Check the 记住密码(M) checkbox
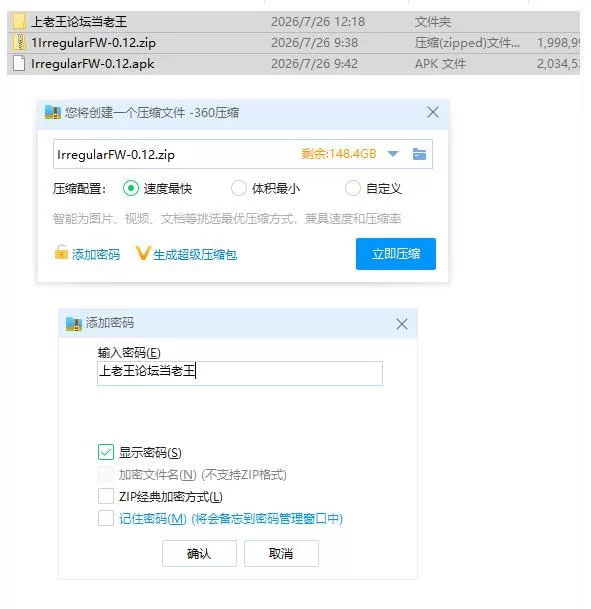Viewport: 591px width, 609px height. click(x=106, y=518)
